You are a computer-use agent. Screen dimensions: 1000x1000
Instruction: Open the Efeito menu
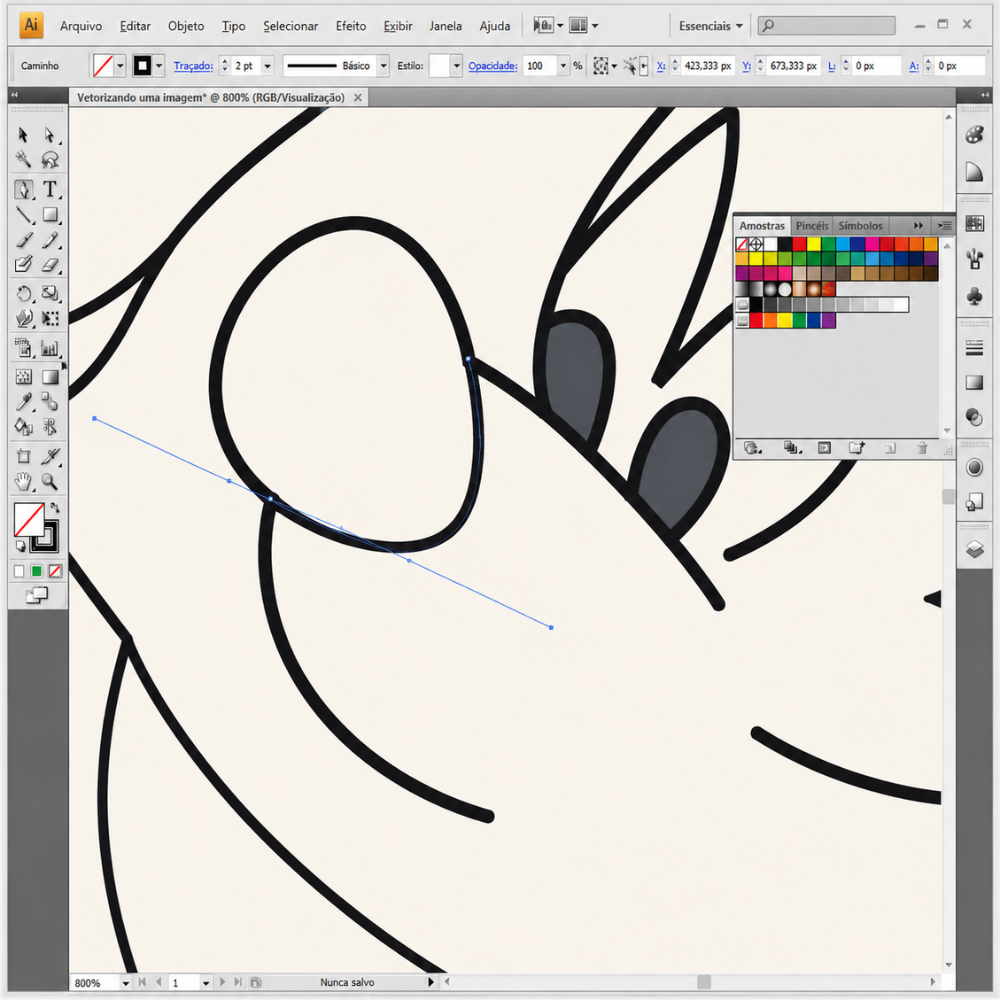pyautogui.click(x=351, y=26)
